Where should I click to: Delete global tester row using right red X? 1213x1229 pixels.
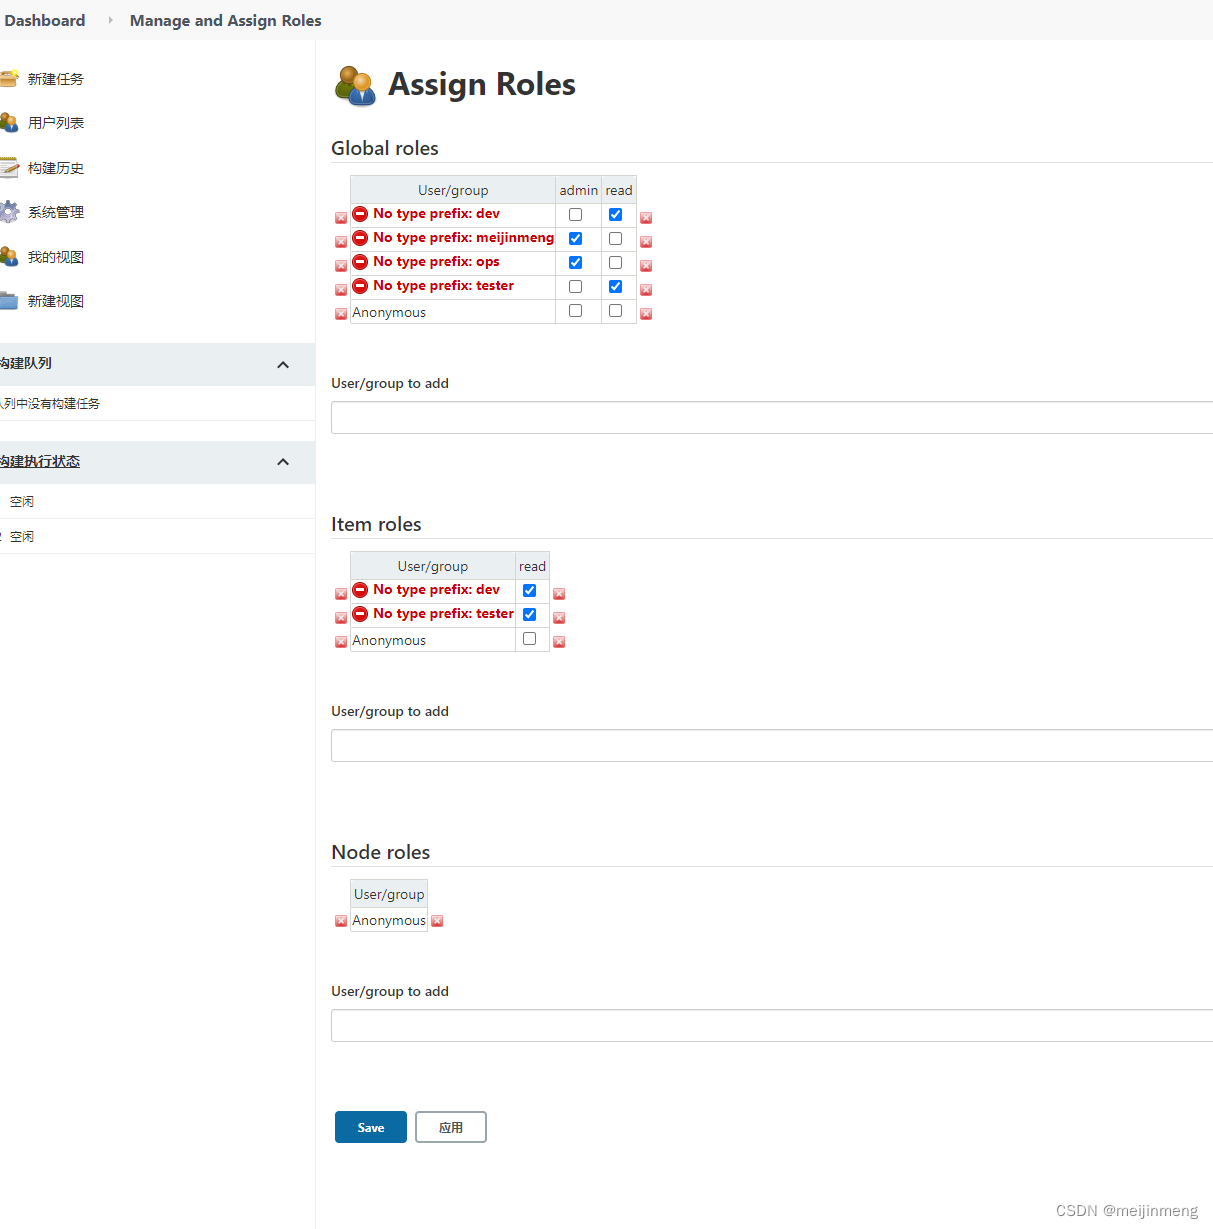coord(646,289)
